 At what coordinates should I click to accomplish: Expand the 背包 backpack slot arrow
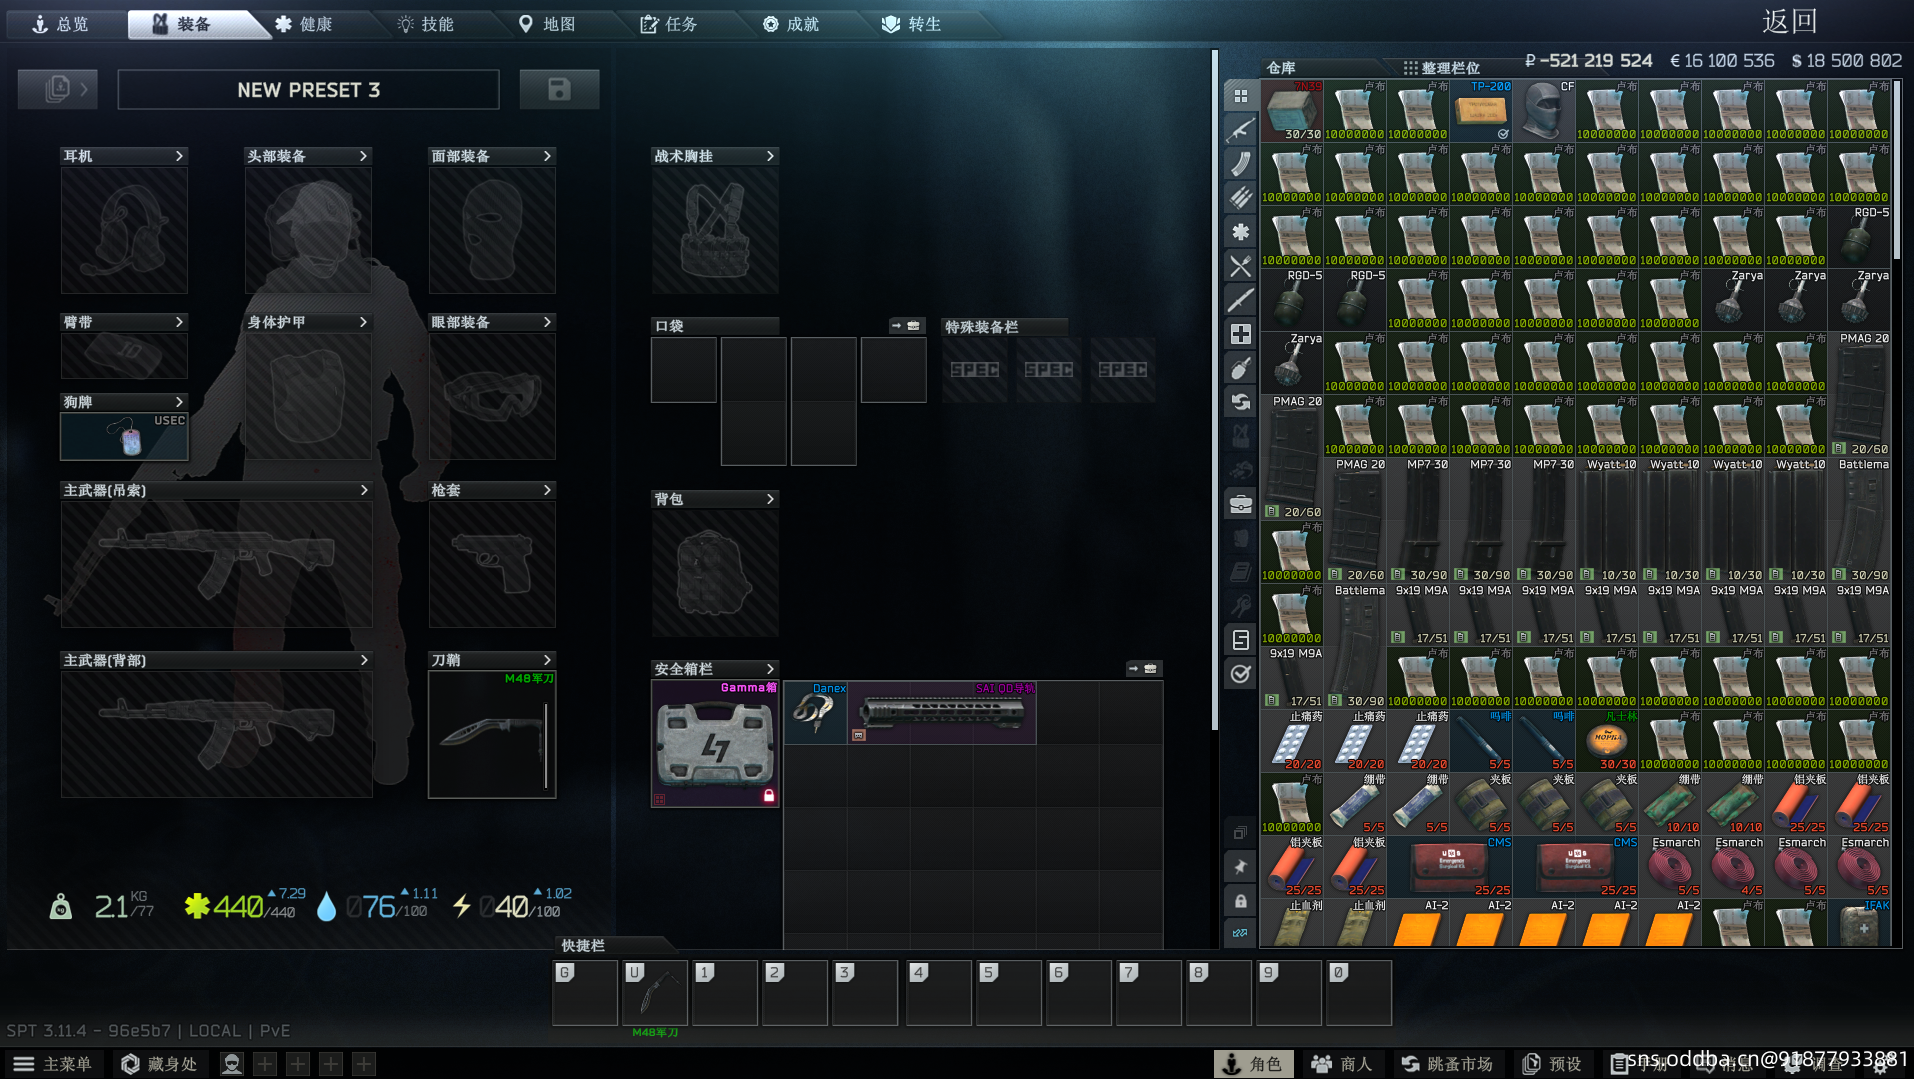pyautogui.click(x=770, y=499)
